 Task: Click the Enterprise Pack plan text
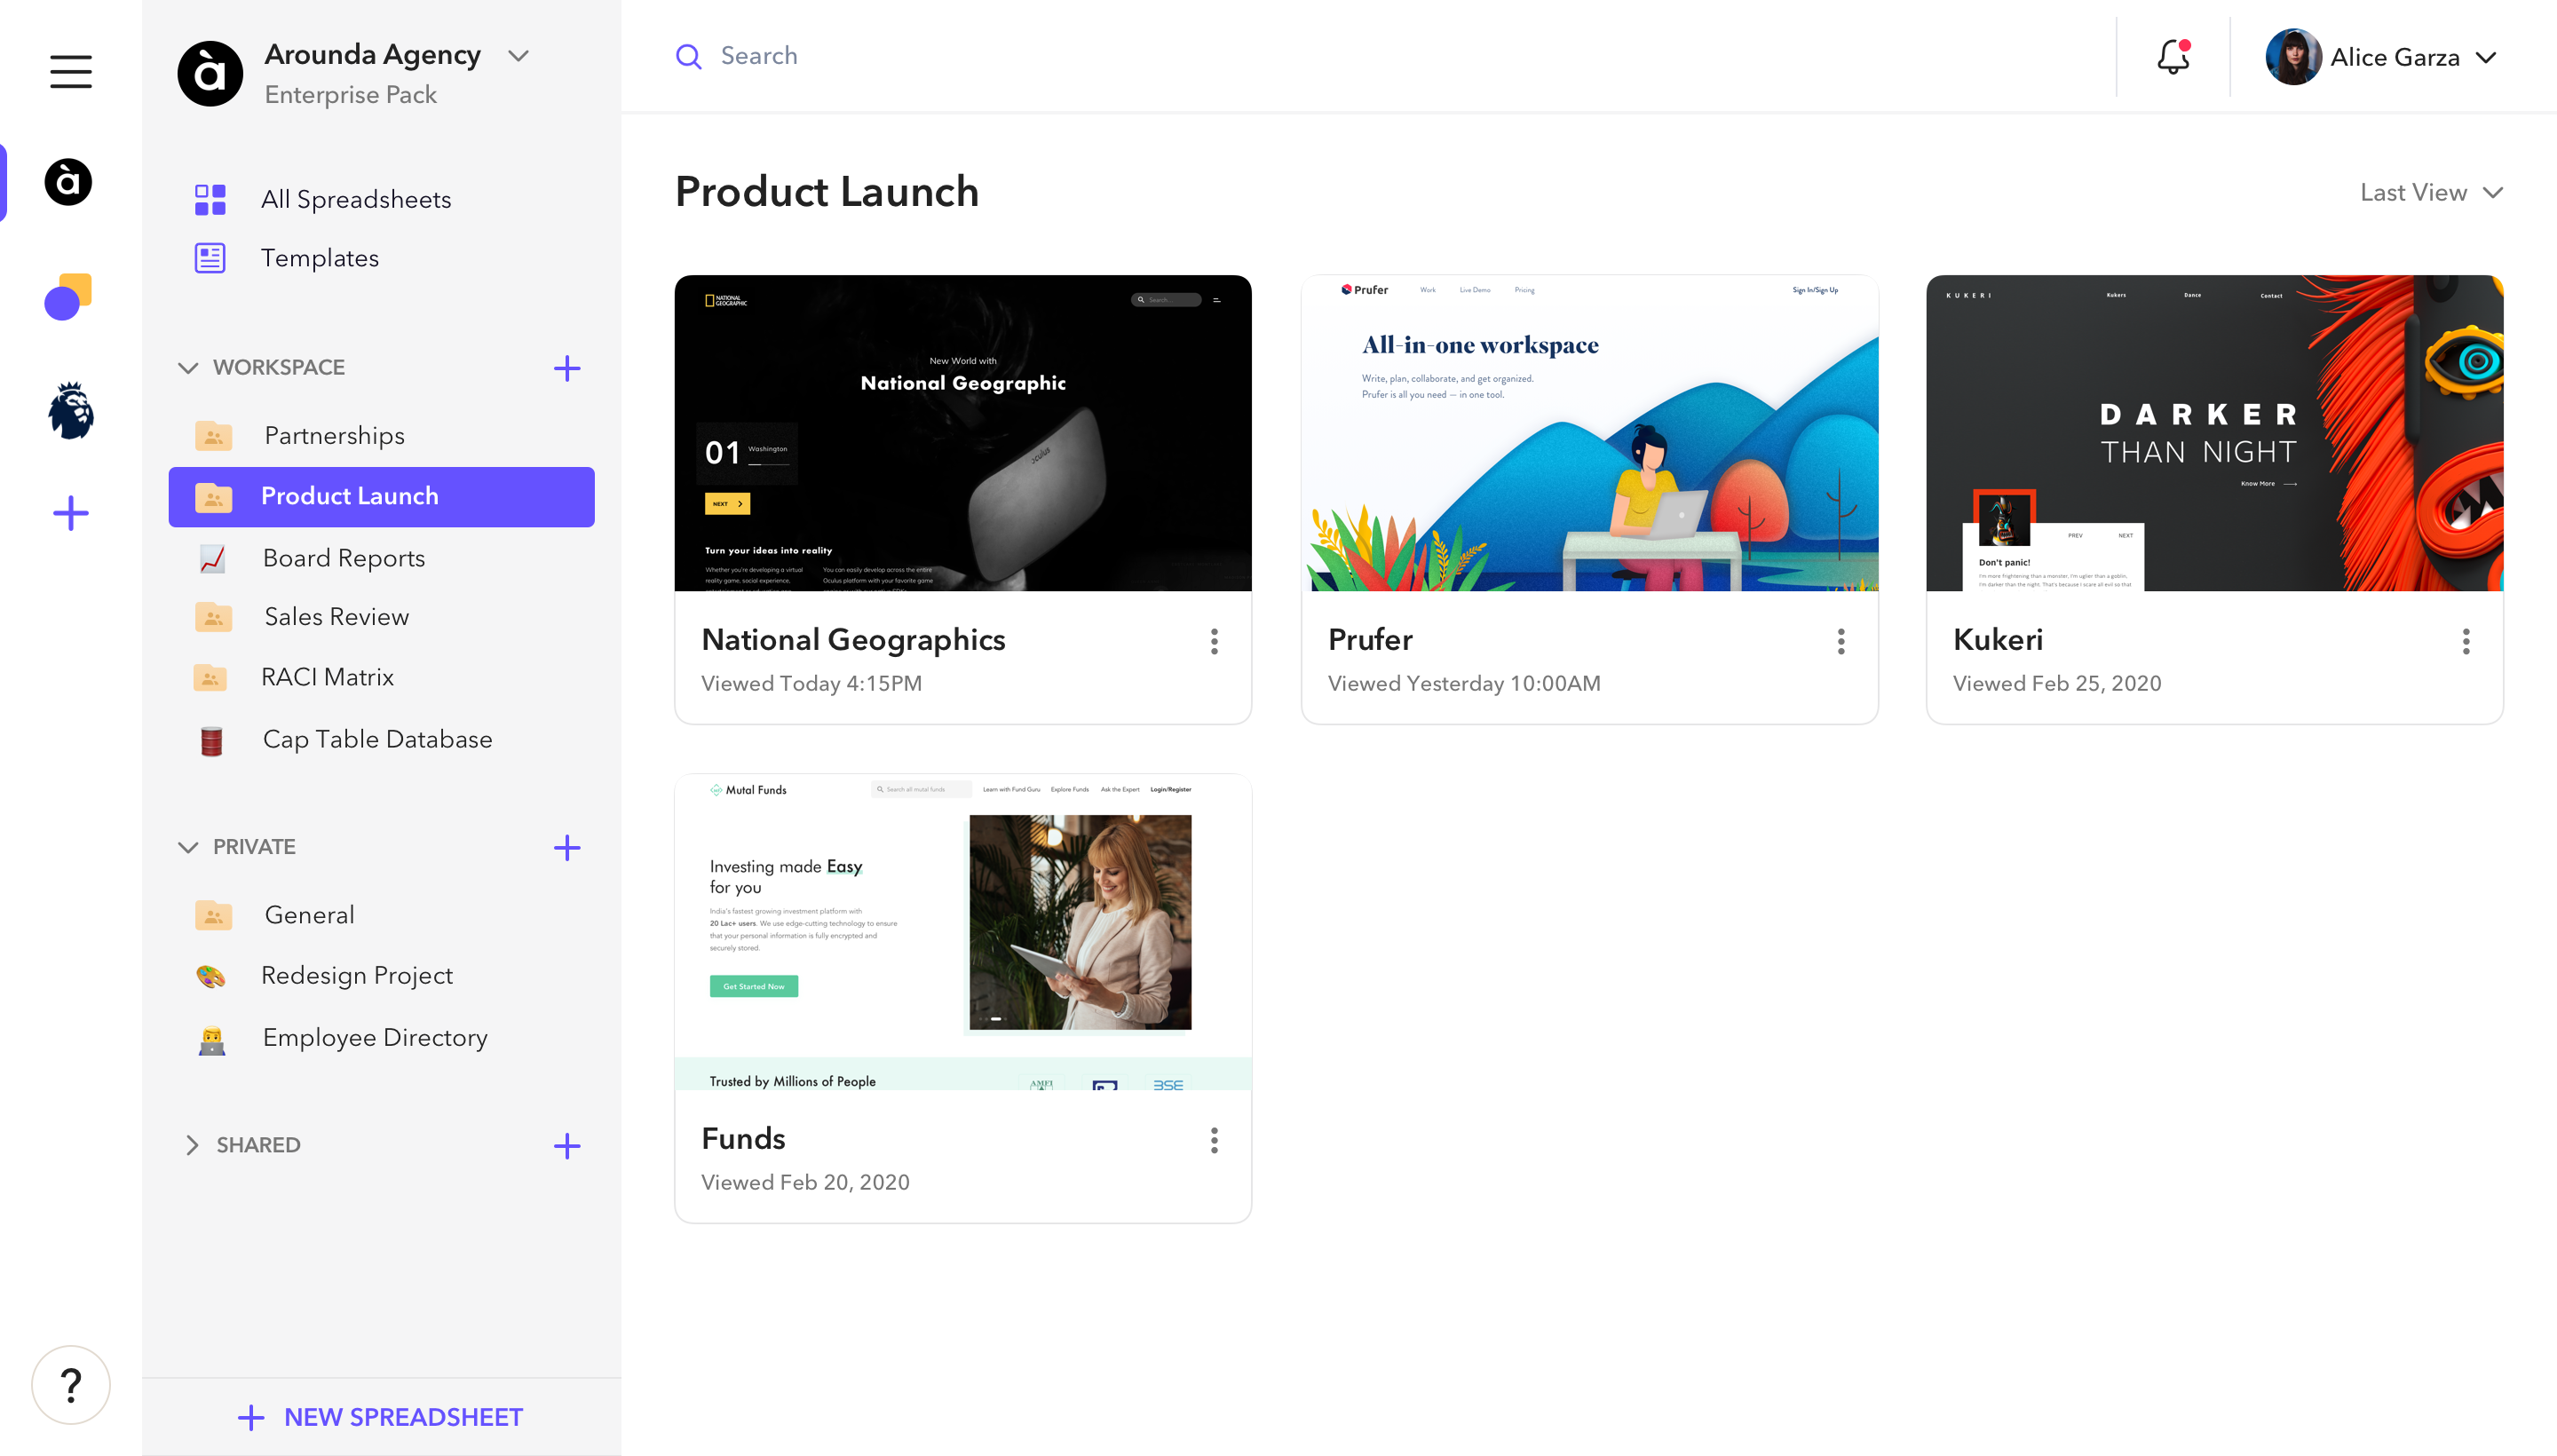(351, 96)
